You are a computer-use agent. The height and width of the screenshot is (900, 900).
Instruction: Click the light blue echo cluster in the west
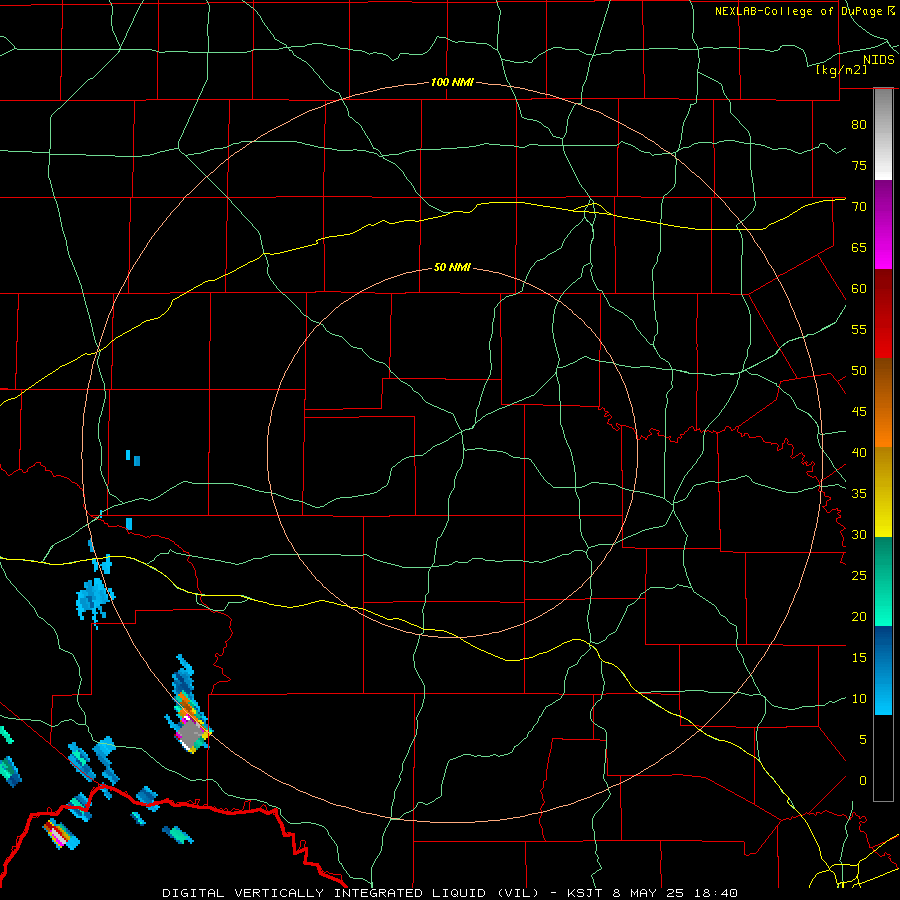95,600
